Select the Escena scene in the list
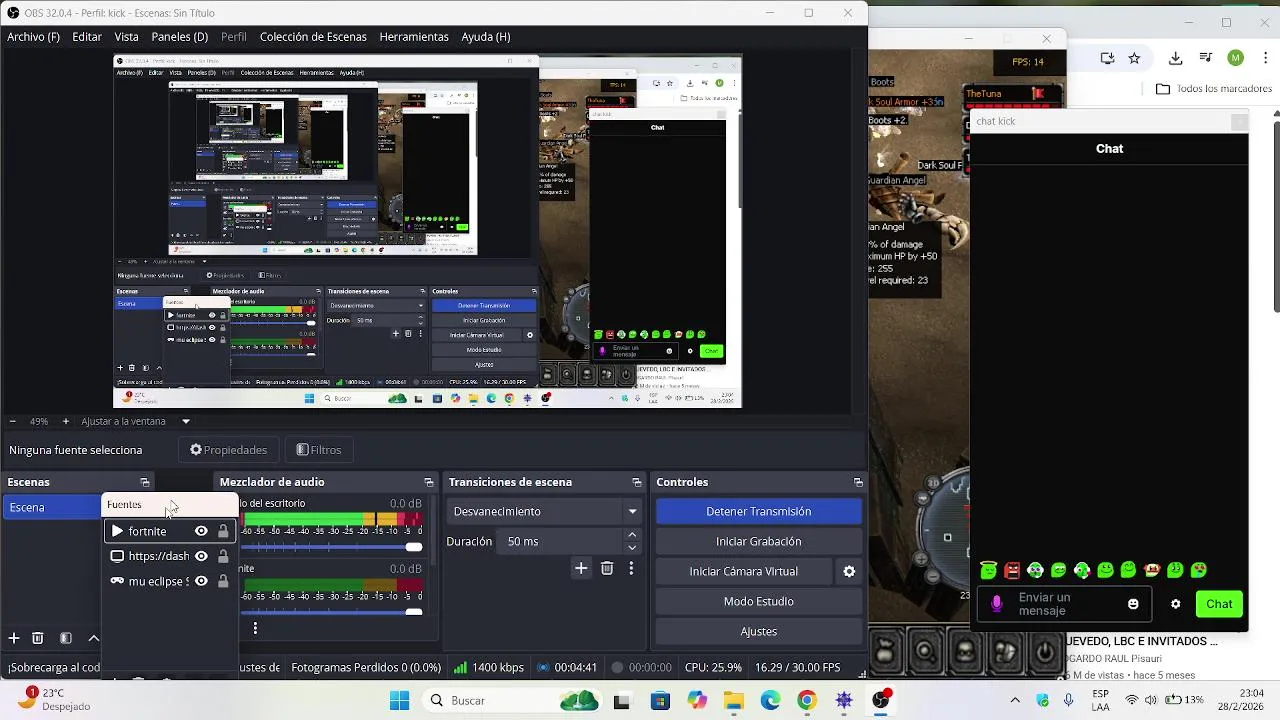This screenshot has width=1280, height=720. [52, 507]
